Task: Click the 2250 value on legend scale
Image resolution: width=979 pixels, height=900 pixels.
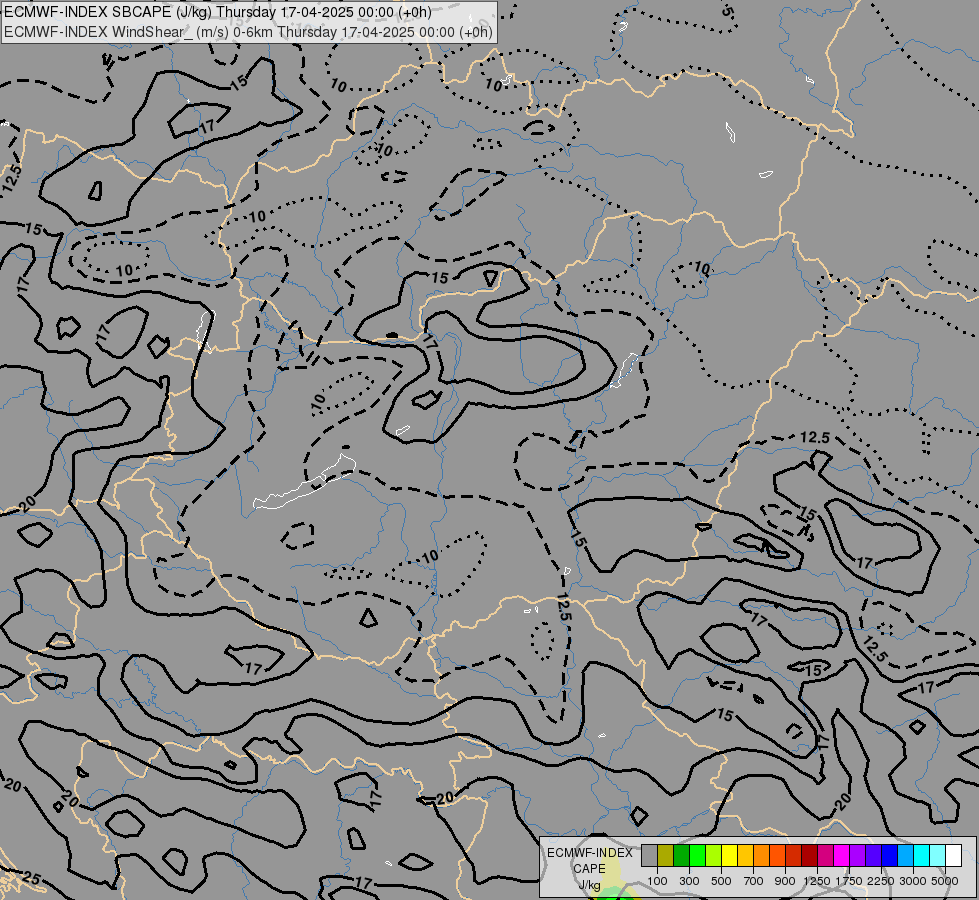Action: click(881, 881)
